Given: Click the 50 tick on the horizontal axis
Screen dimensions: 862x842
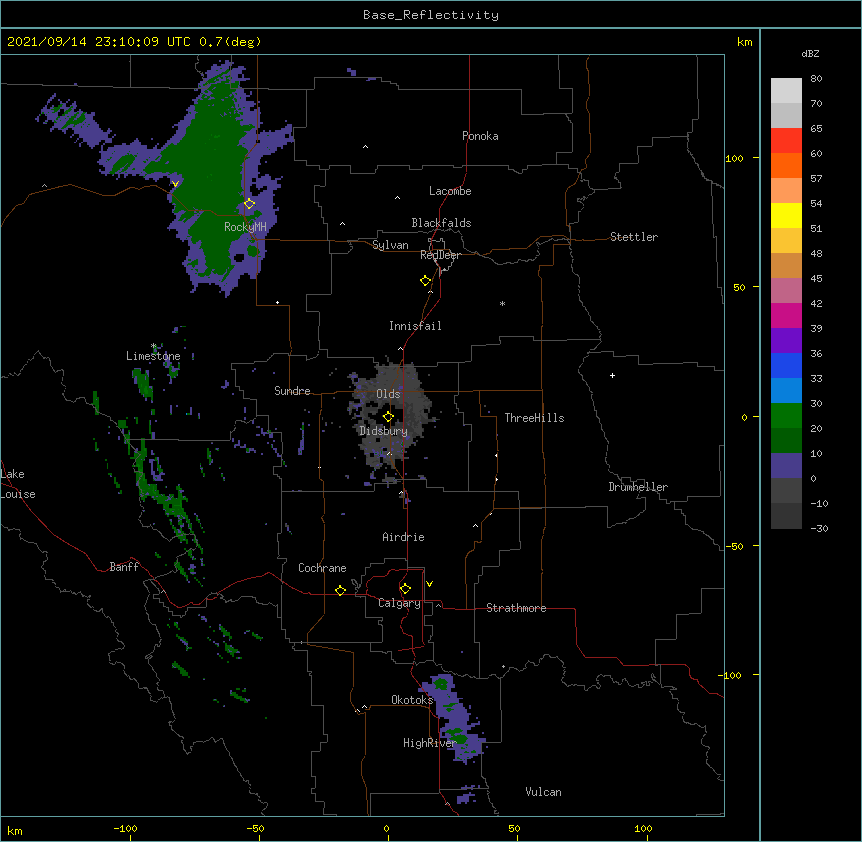Looking at the screenshot, I should [514, 828].
